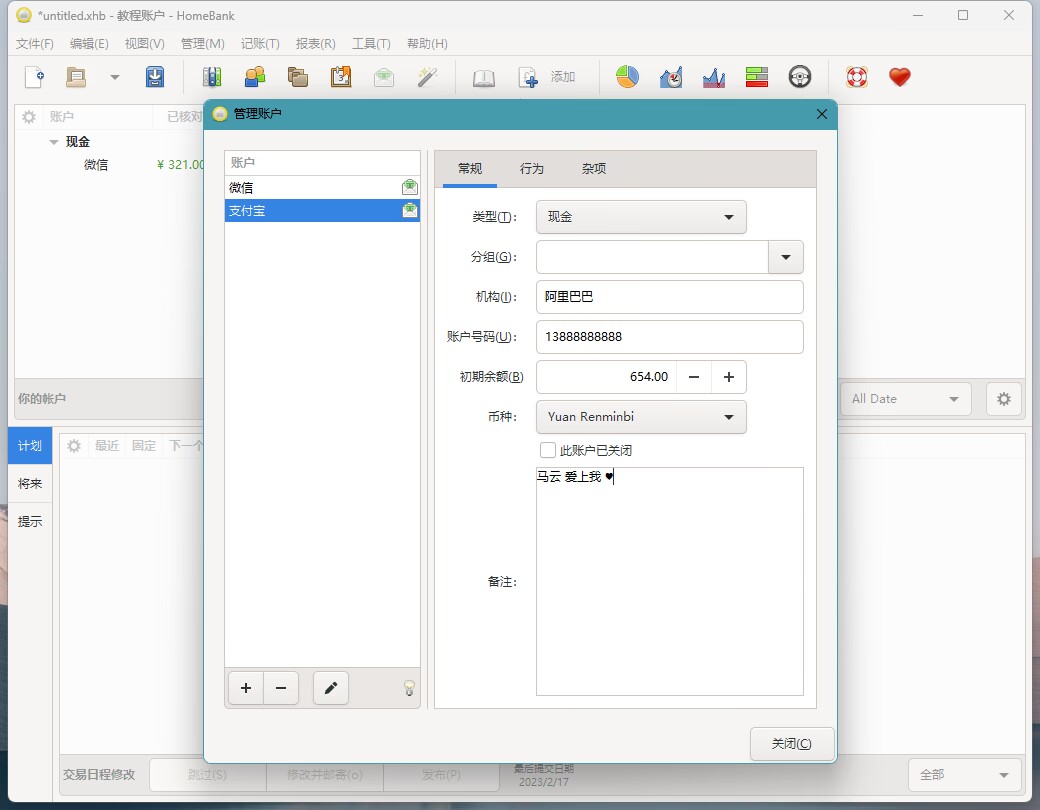Increase 初期余额 with plus stepper
The image size is (1040, 810).
(x=729, y=377)
